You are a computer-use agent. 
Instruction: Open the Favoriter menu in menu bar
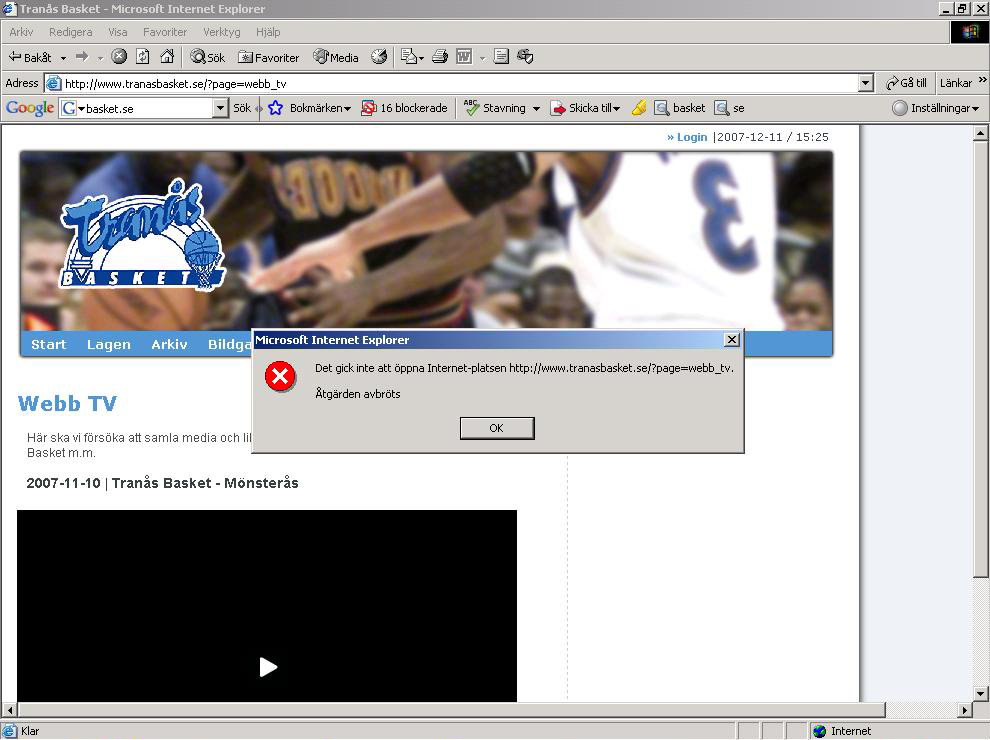pyautogui.click(x=165, y=32)
